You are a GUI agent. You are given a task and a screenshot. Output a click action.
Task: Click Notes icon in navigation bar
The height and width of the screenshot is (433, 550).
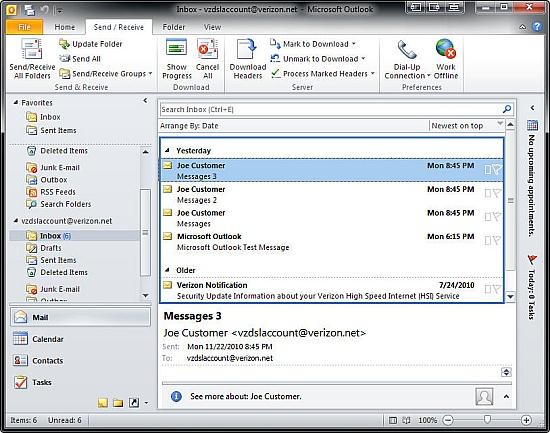103,403
